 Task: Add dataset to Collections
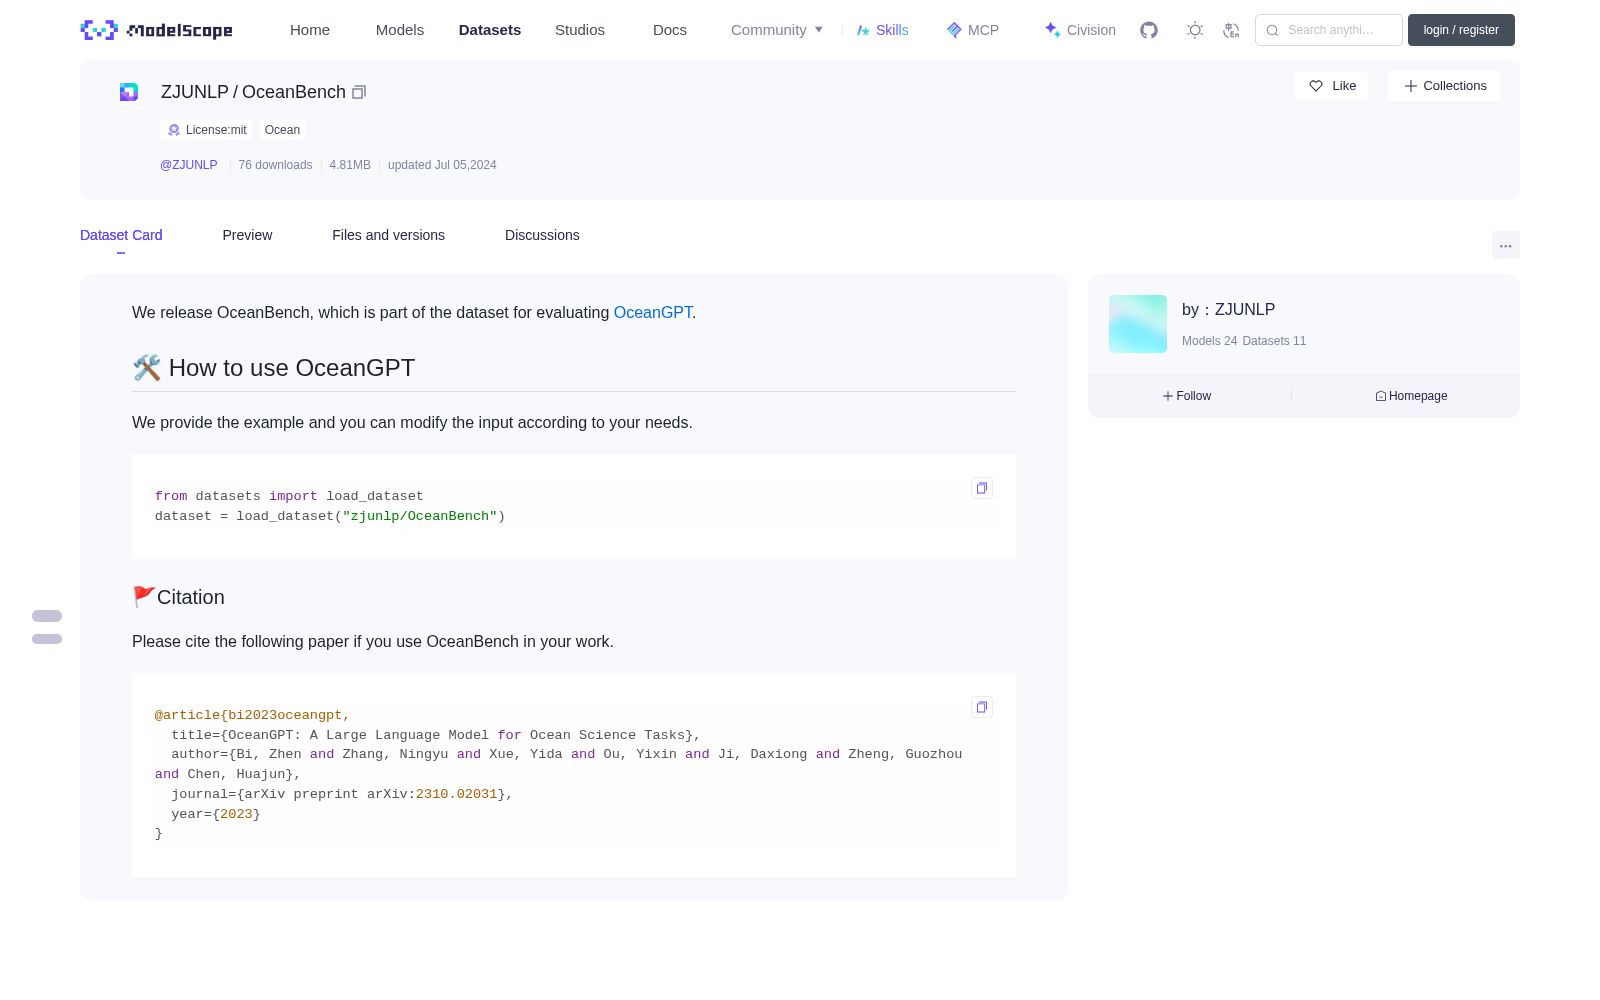pyautogui.click(x=1444, y=86)
